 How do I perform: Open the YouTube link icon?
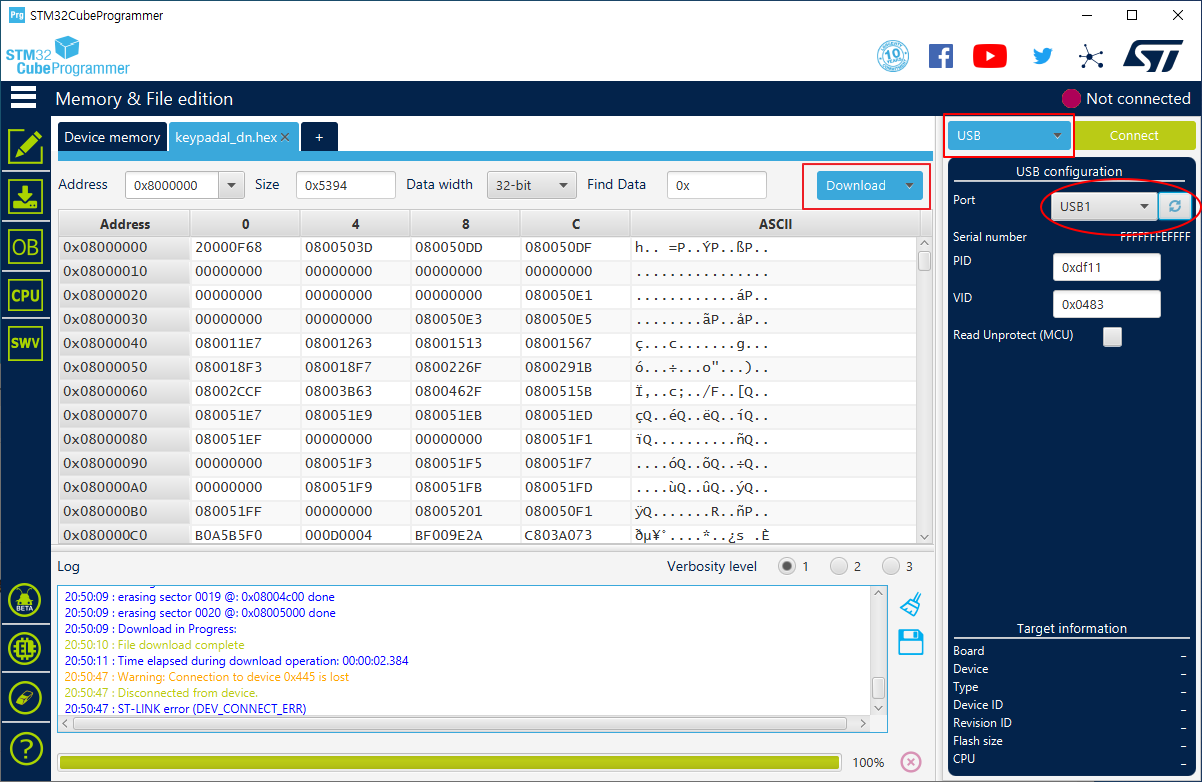click(x=990, y=56)
